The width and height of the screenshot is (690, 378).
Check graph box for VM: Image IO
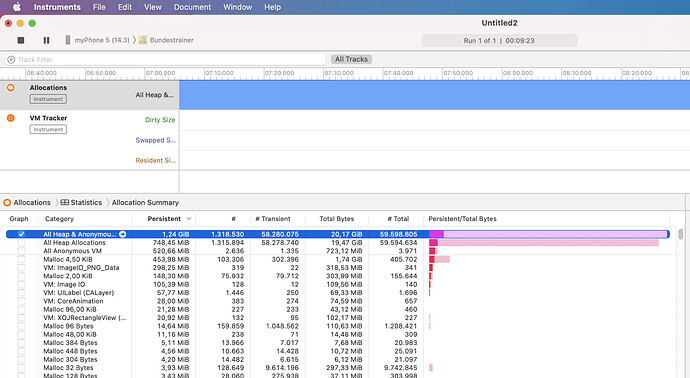(21, 284)
